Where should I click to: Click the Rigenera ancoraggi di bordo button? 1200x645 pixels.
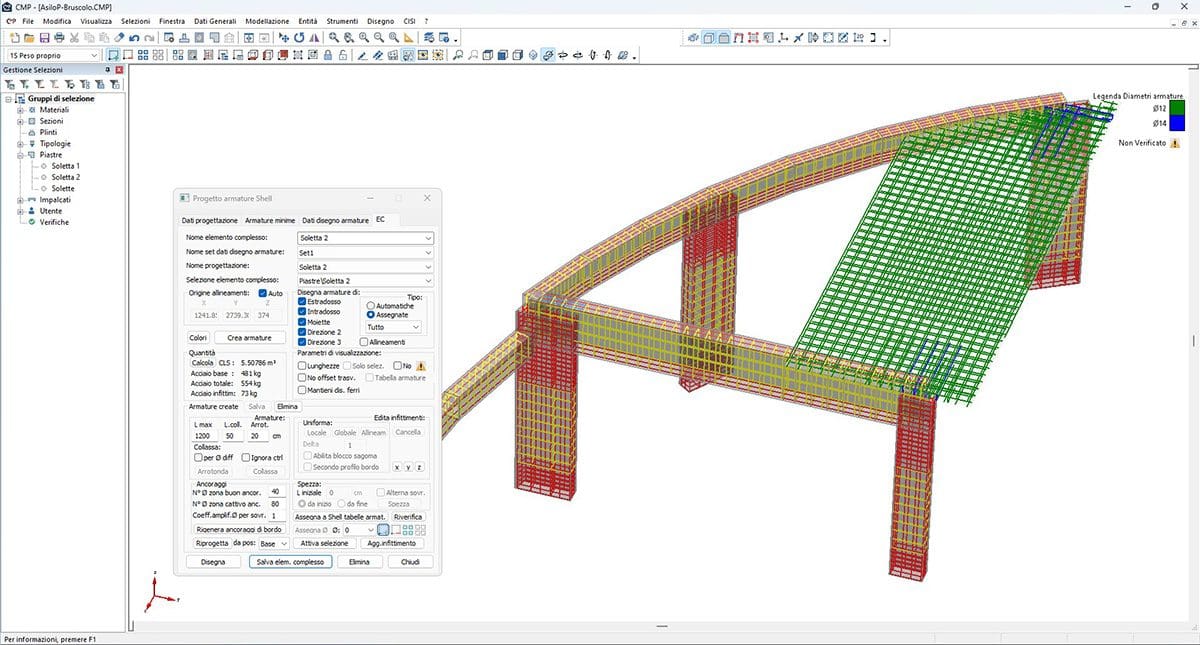pyautogui.click(x=238, y=529)
